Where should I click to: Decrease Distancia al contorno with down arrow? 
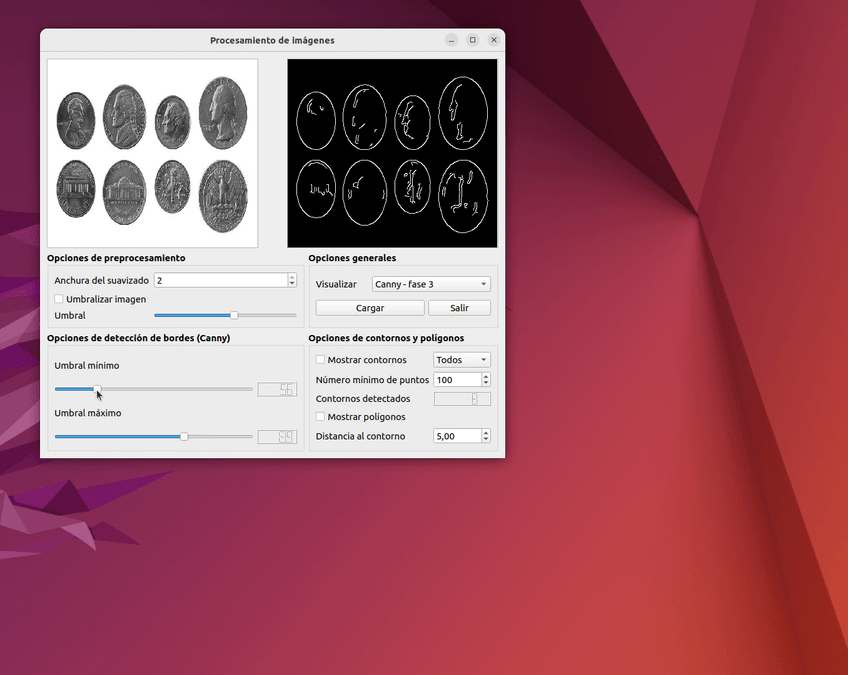(x=486, y=439)
